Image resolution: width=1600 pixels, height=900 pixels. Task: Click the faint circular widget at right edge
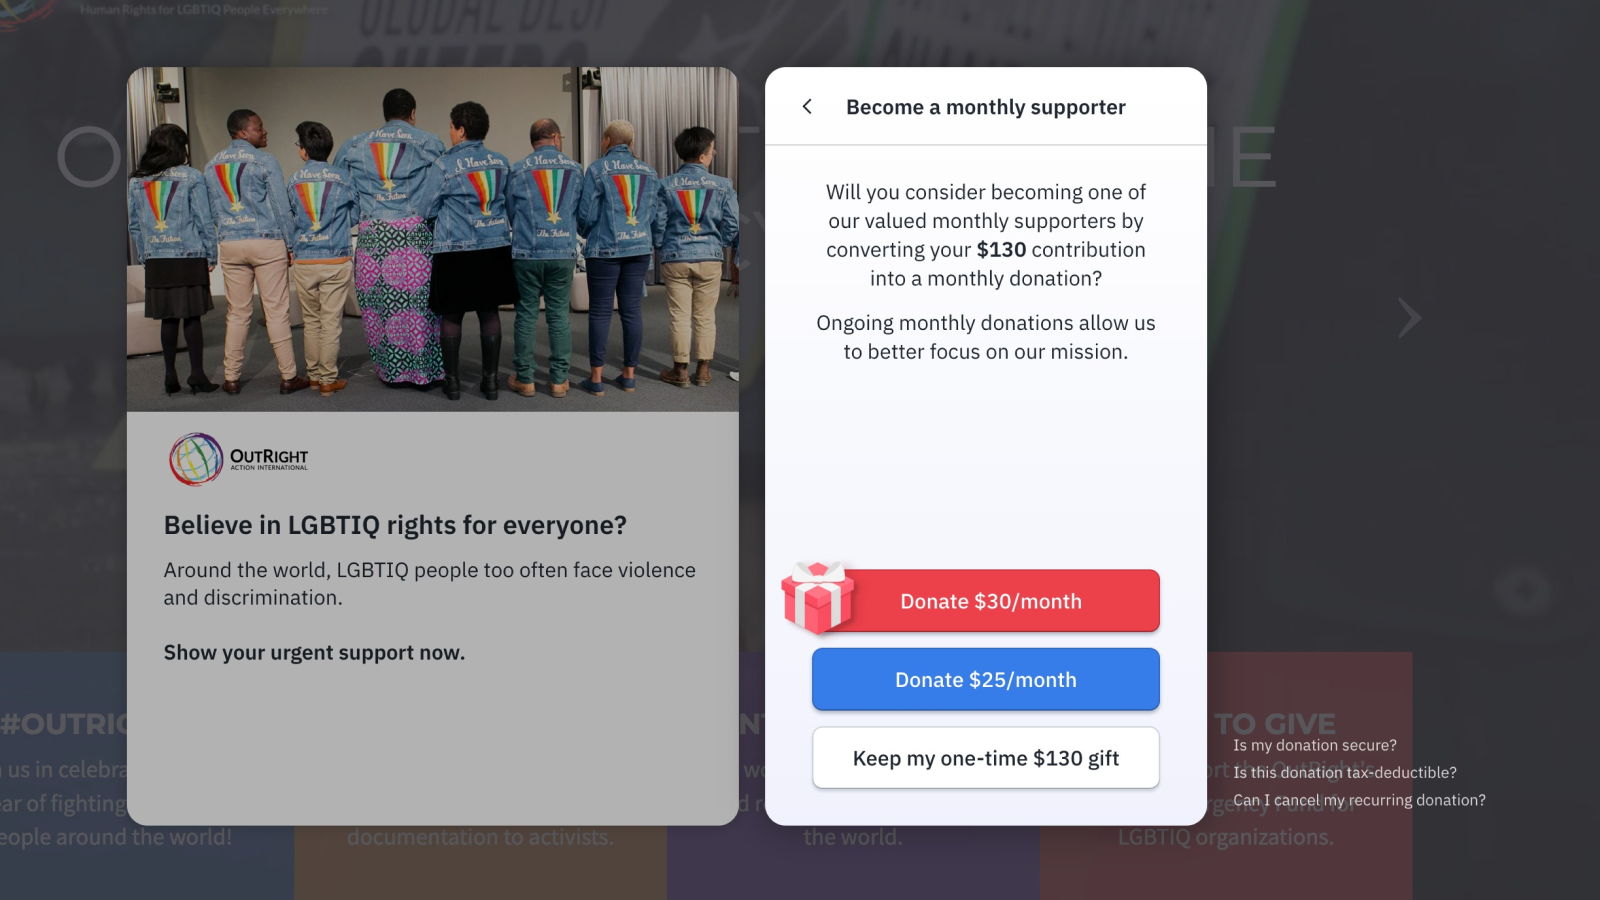pos(1523,591)
